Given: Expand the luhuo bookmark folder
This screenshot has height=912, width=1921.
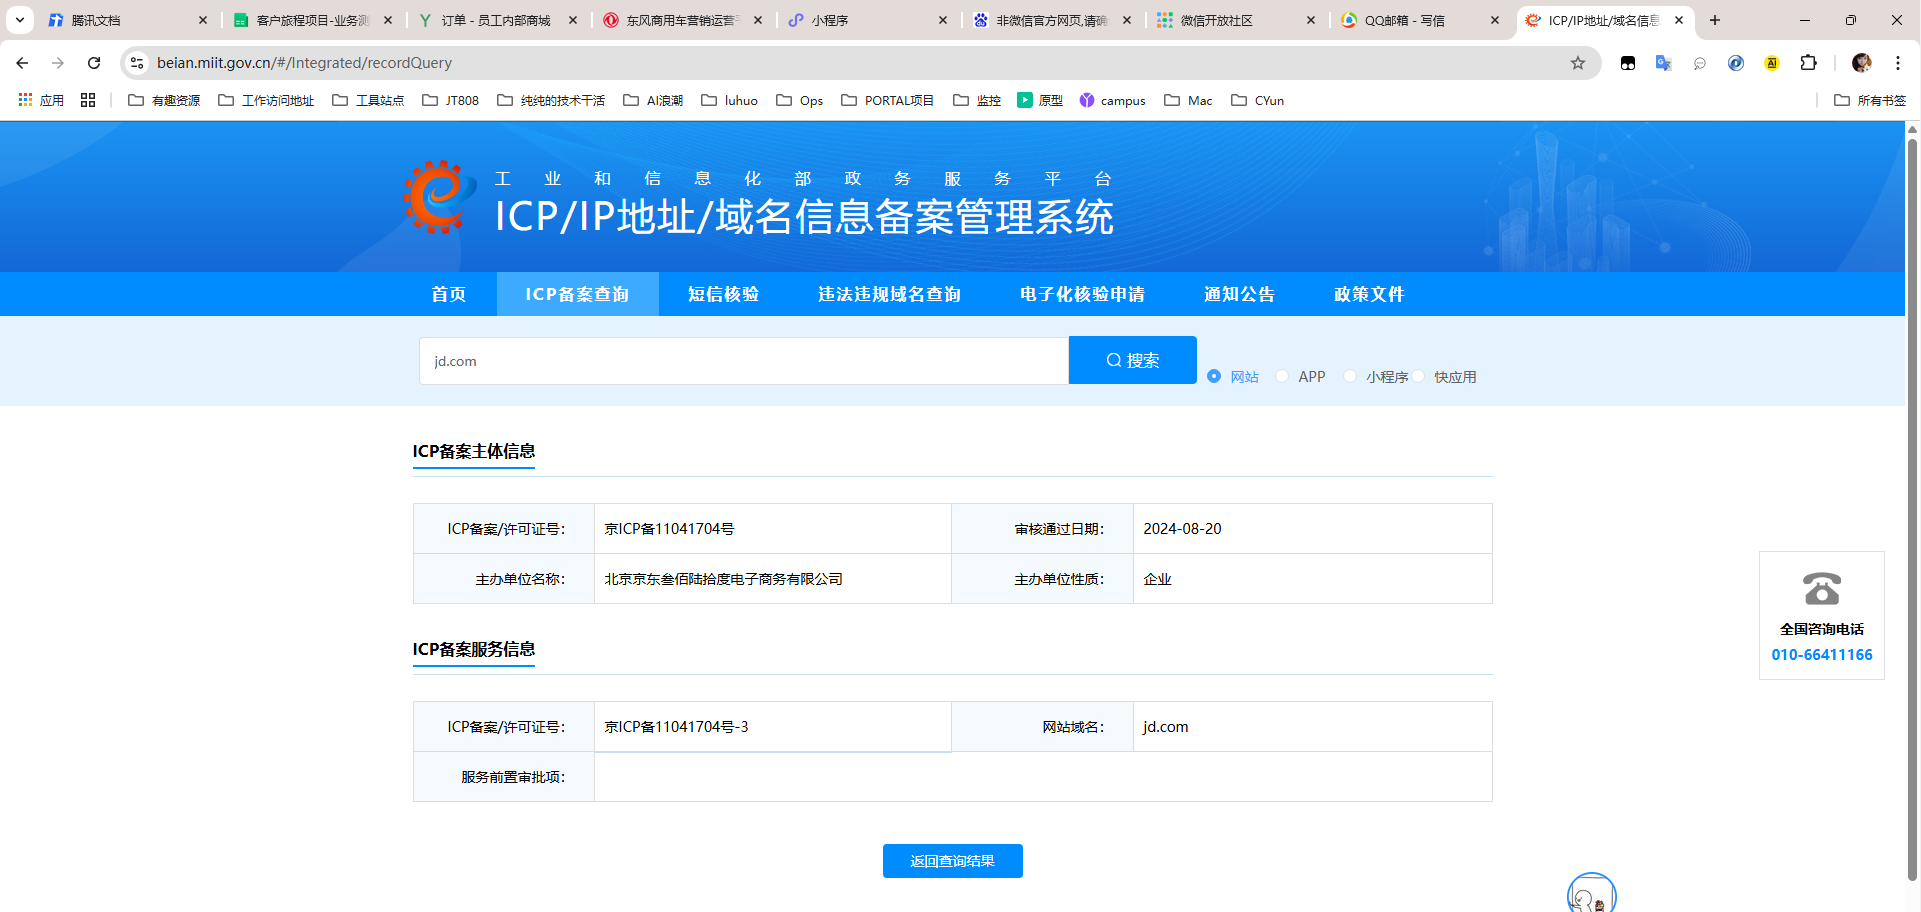Looking at the screenshot, I should pyautogui.click(x=730, y=100).
